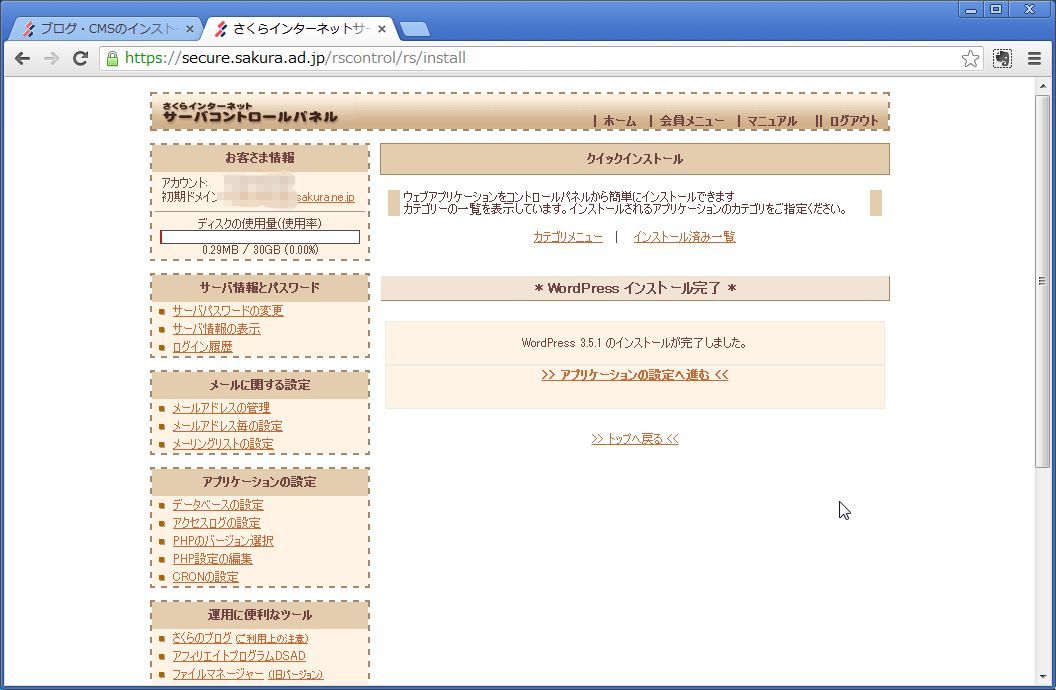Open ファイルマネージャー link
Screen dimensions: 1056x690
point(218,674)
